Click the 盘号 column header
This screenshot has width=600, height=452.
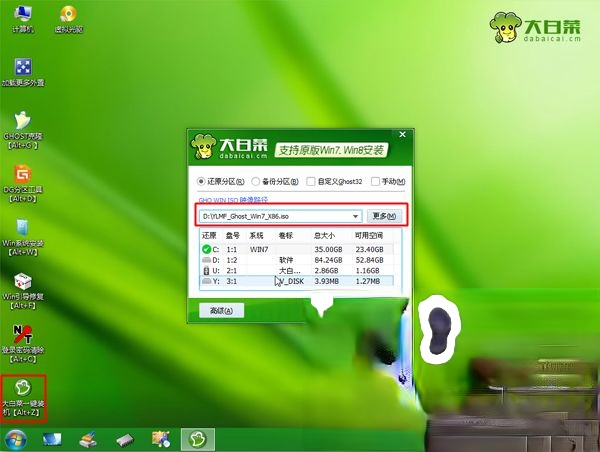[x=233, y=235]
